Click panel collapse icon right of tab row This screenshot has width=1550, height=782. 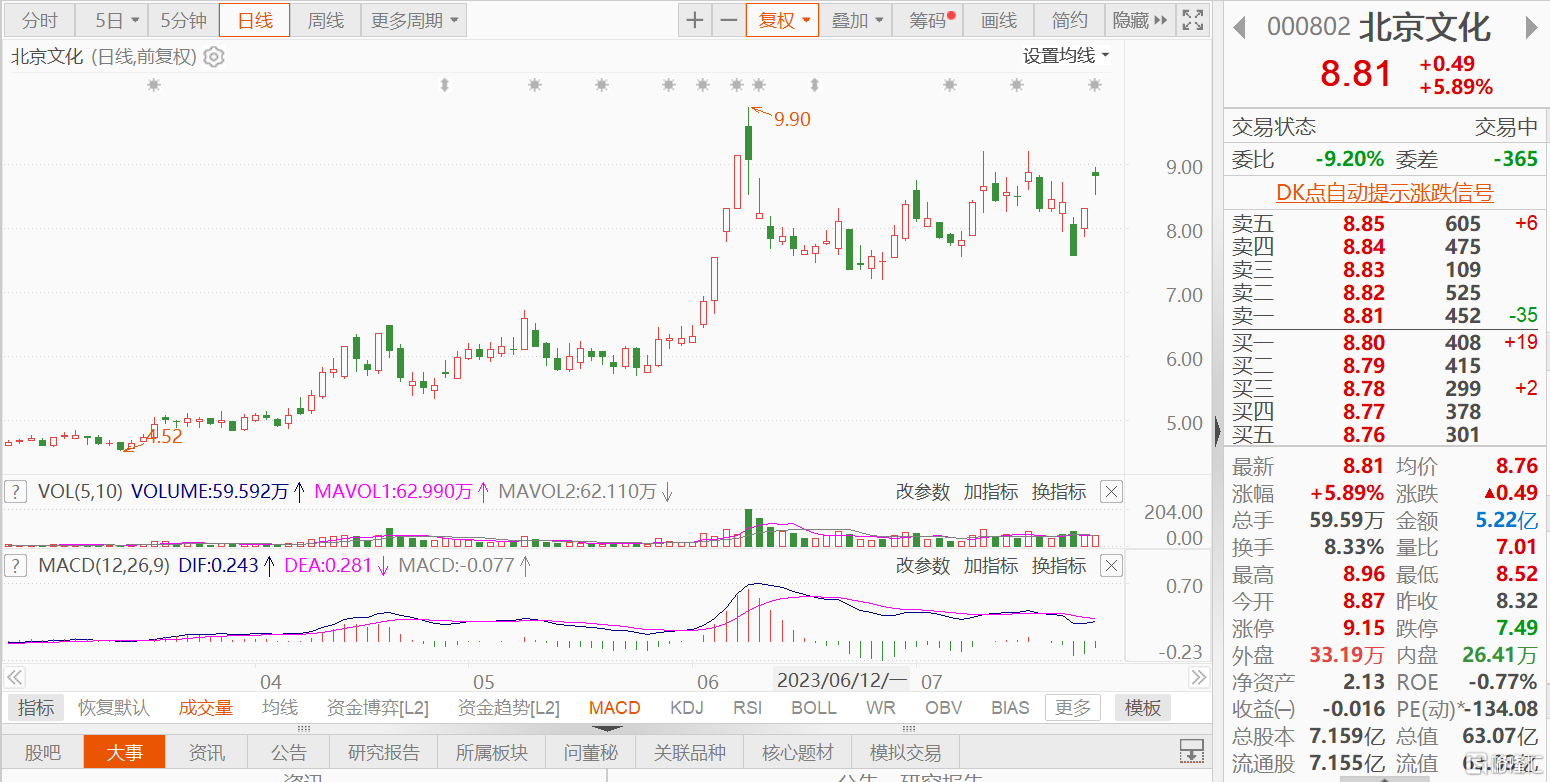click(1191, 751)
